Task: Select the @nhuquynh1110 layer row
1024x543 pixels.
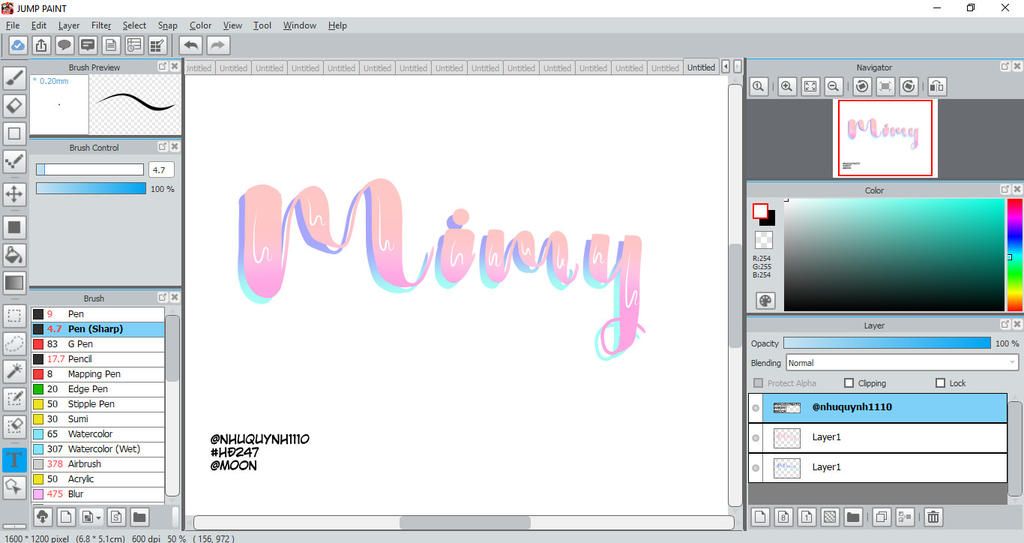Action: pos(878,408)
